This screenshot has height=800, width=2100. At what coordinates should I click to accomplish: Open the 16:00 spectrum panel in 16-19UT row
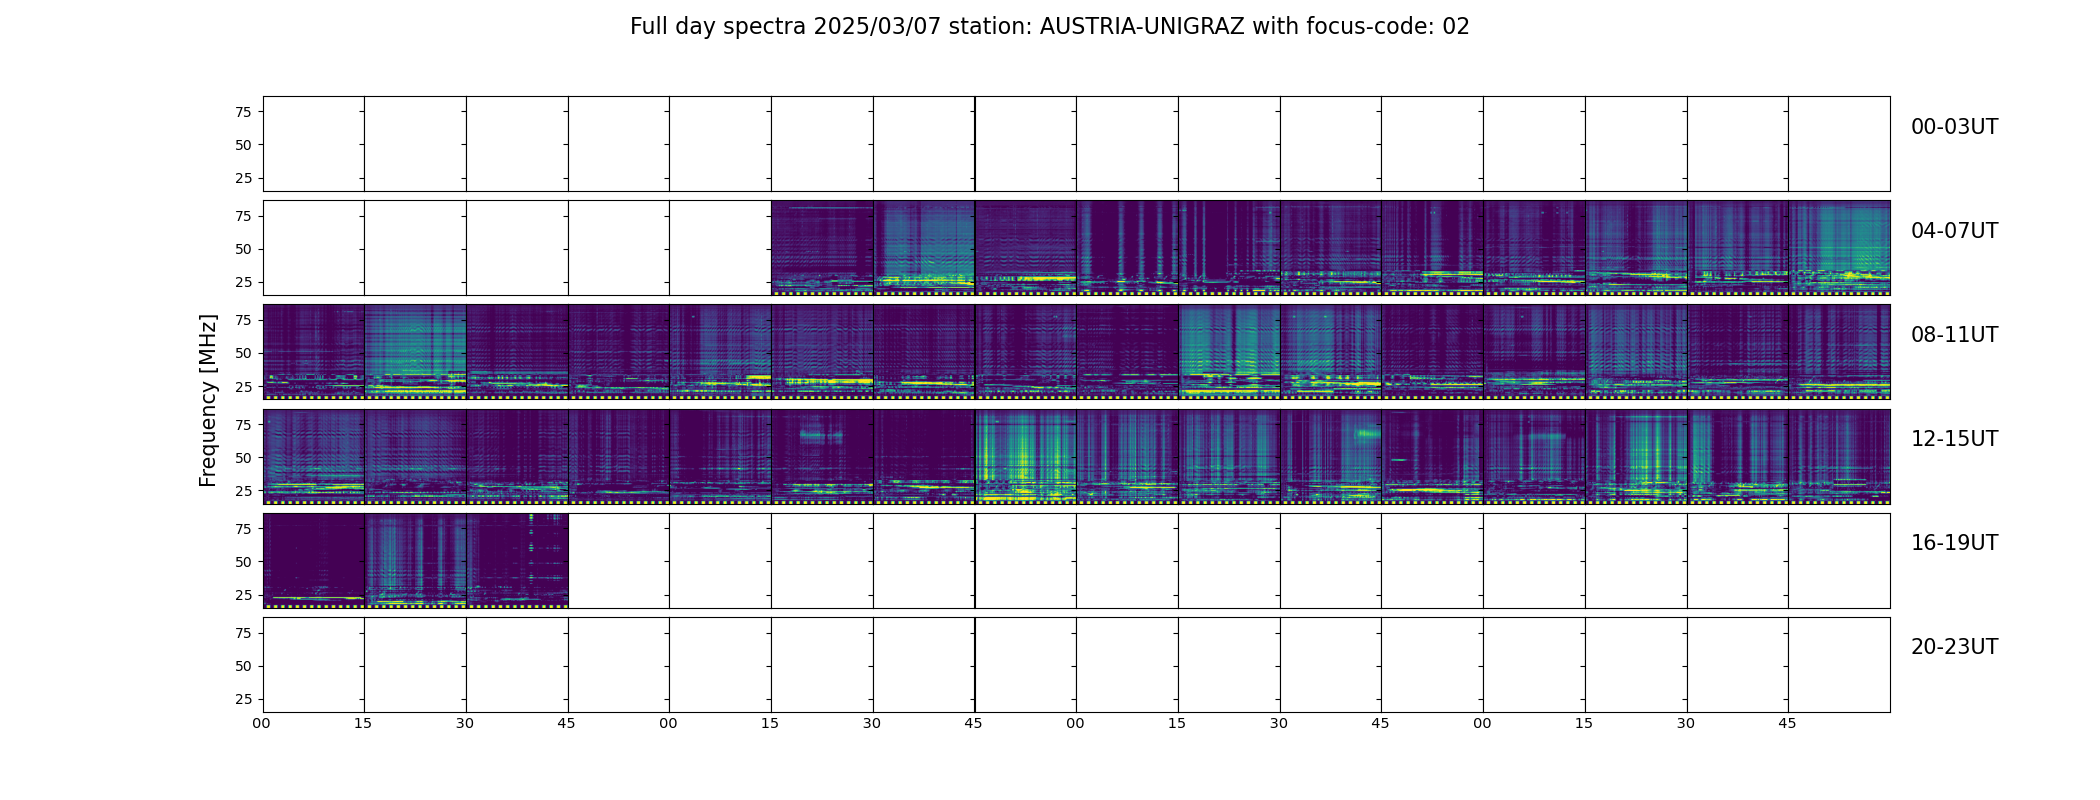coord(313,560)
